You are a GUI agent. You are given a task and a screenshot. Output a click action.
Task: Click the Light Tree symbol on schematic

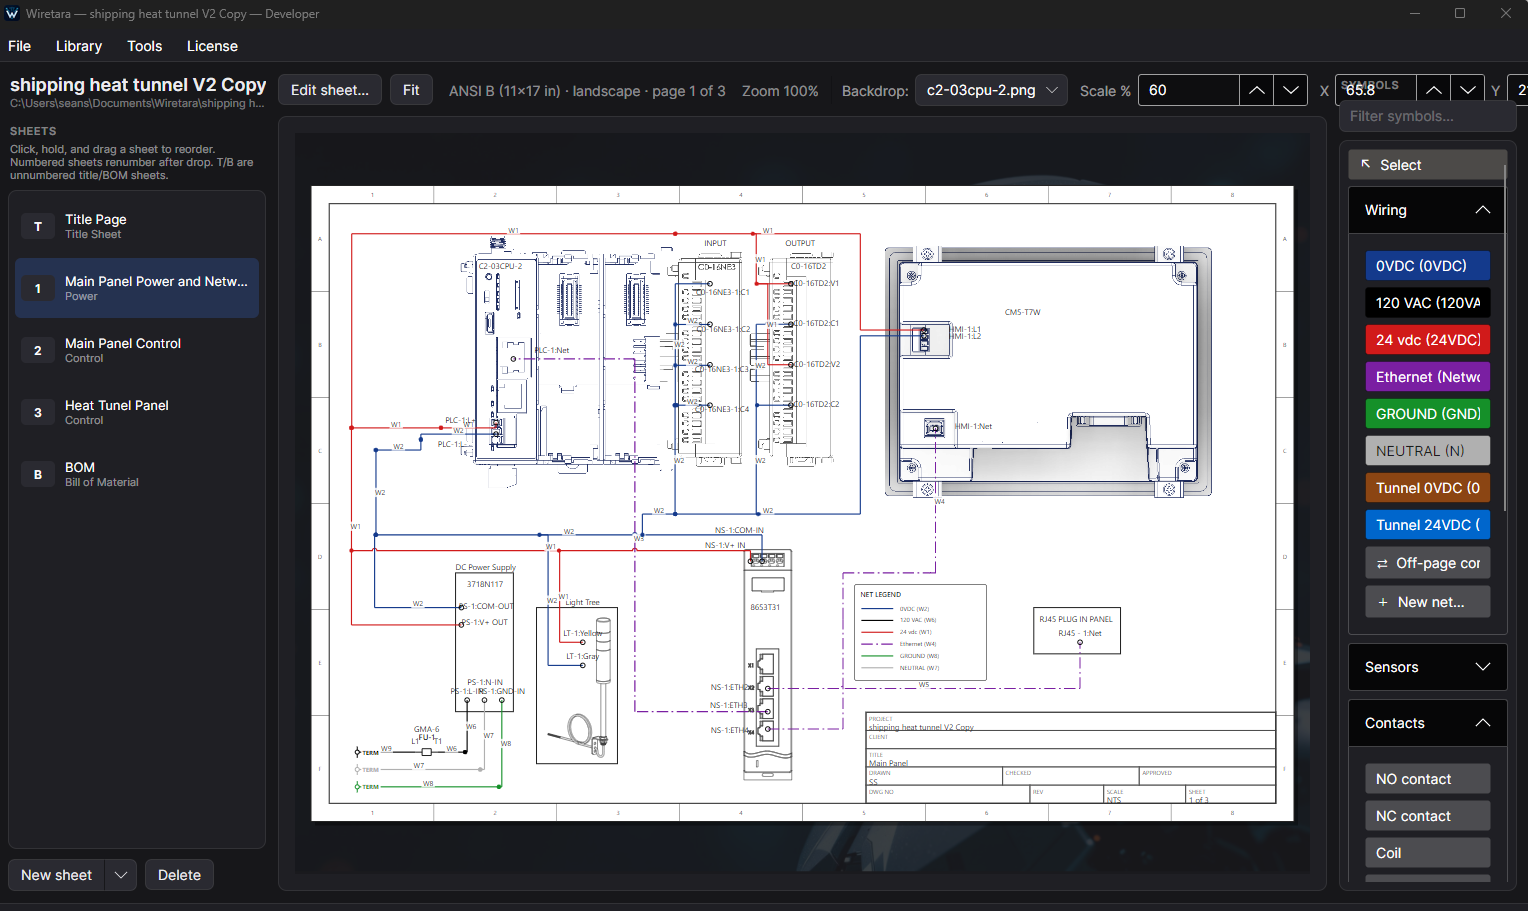click(x=577, y=685)
